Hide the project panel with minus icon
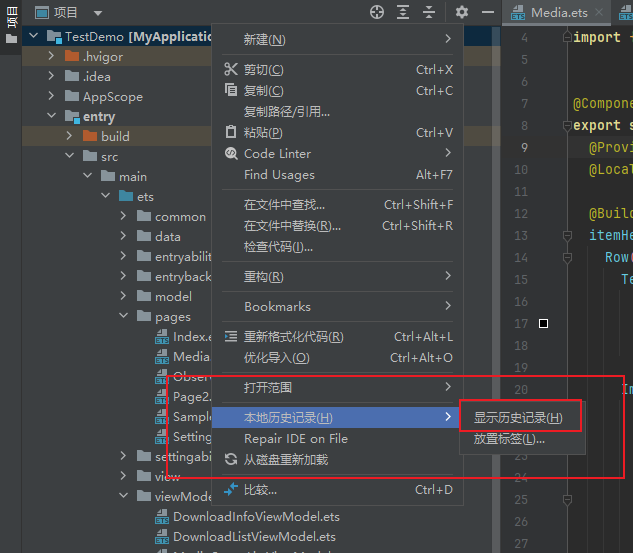 coord(488,12)
